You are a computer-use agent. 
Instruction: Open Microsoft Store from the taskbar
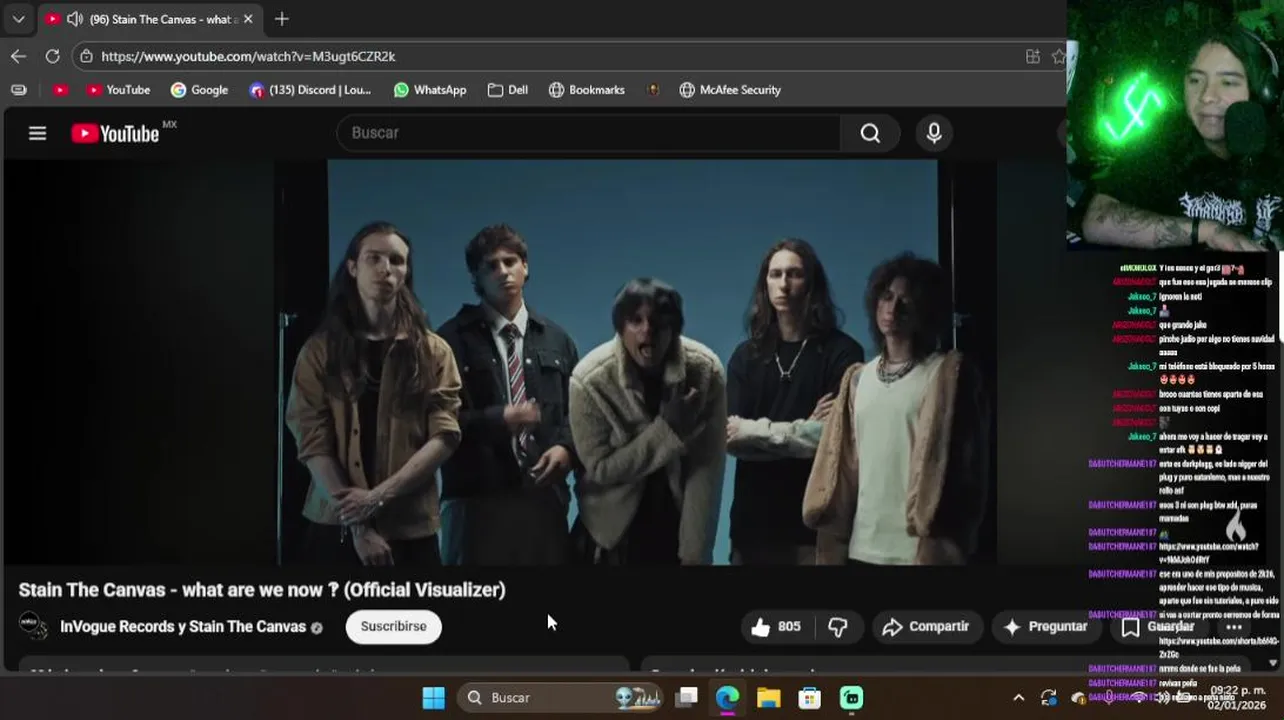click(810, 698)
